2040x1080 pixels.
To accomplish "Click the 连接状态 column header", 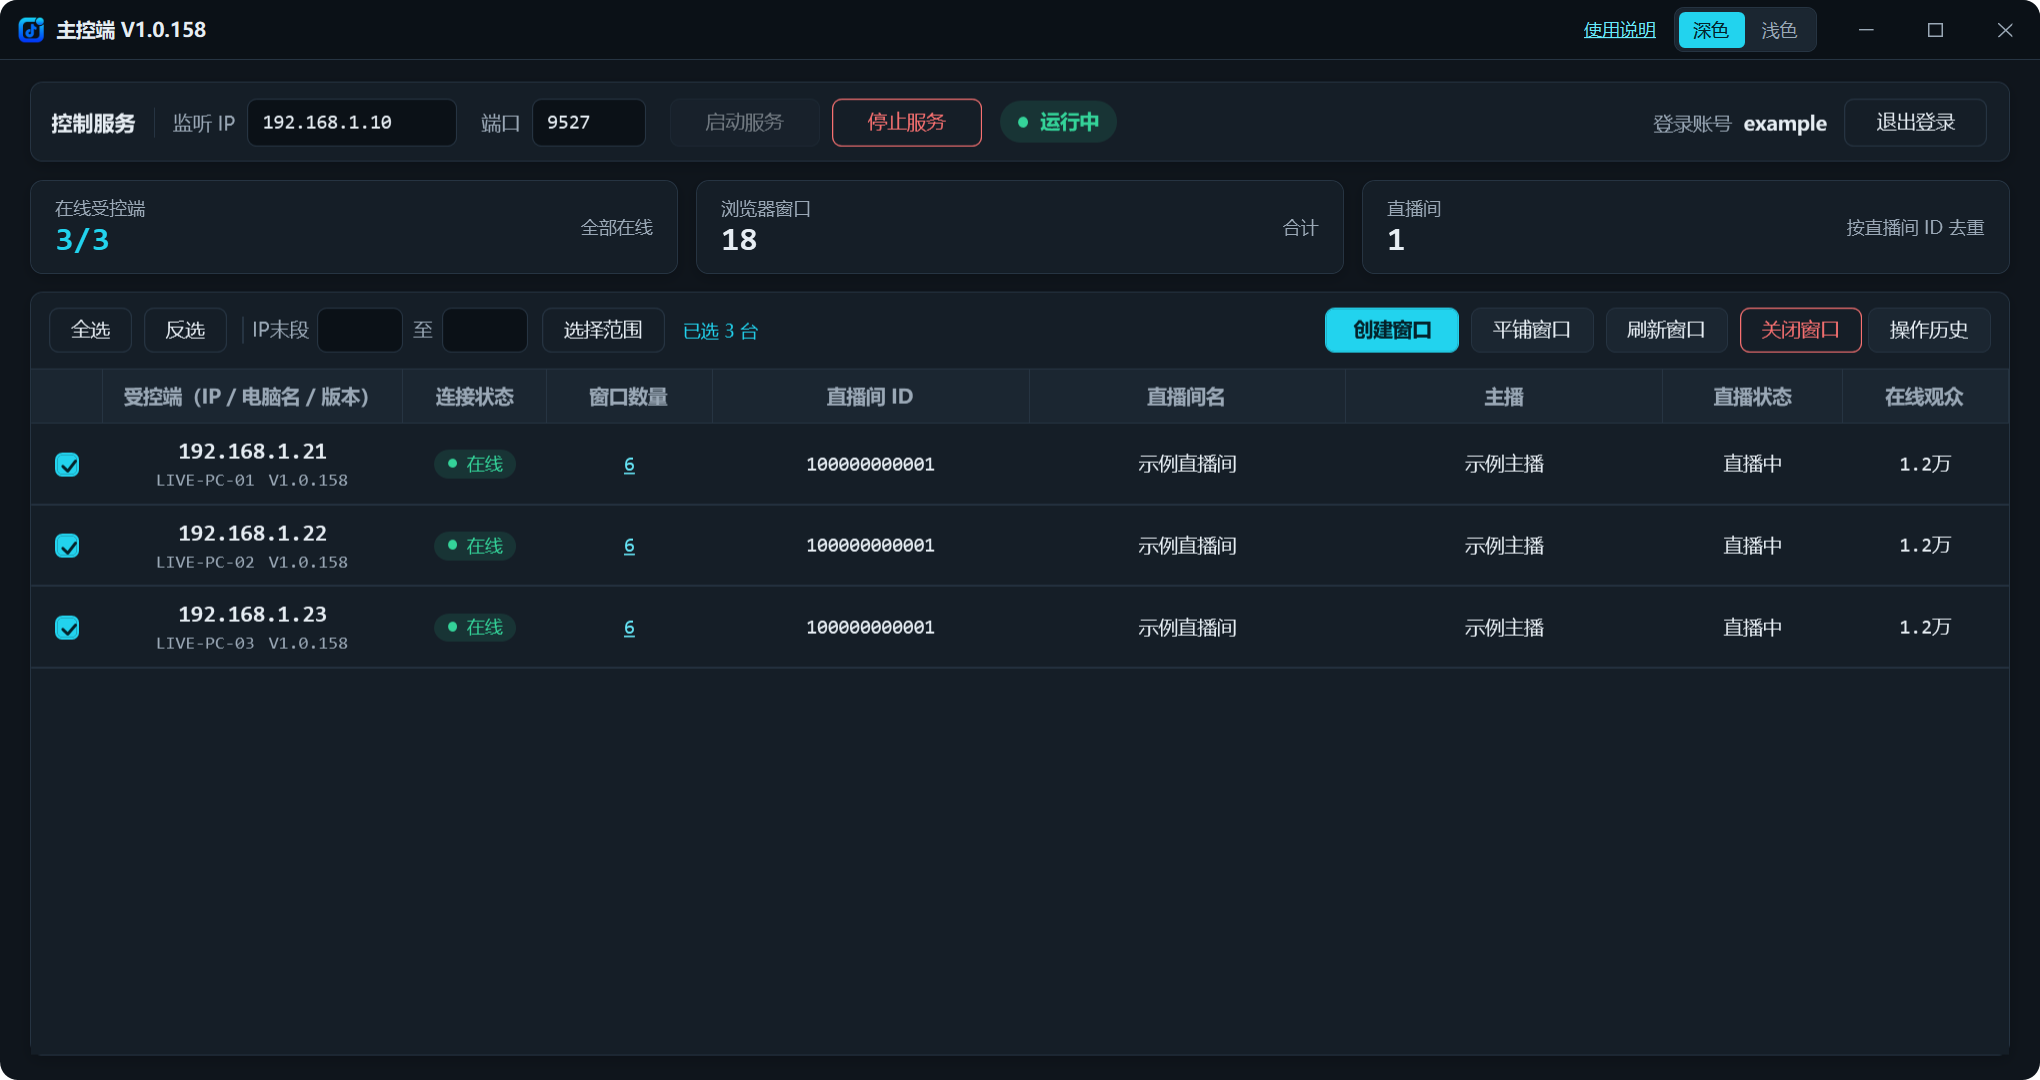I will 474,397.
